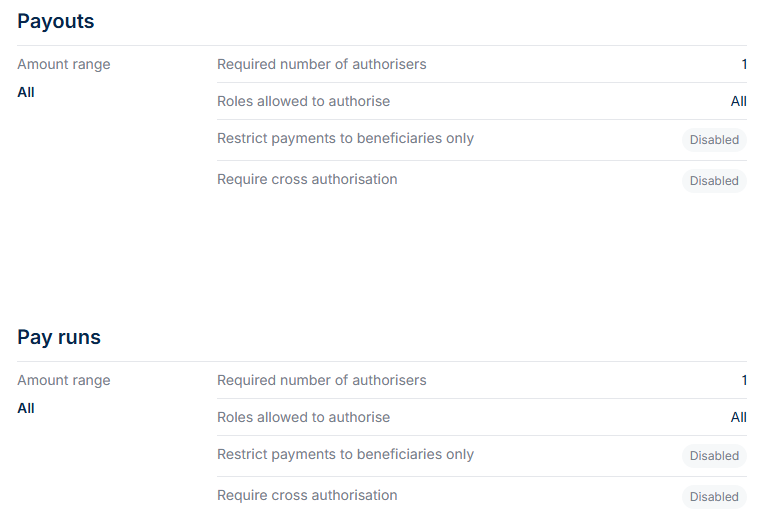Viewport: 777px width, 530px height.
Task: Click the Payouts section heading
Action: [x=56, y=21]
